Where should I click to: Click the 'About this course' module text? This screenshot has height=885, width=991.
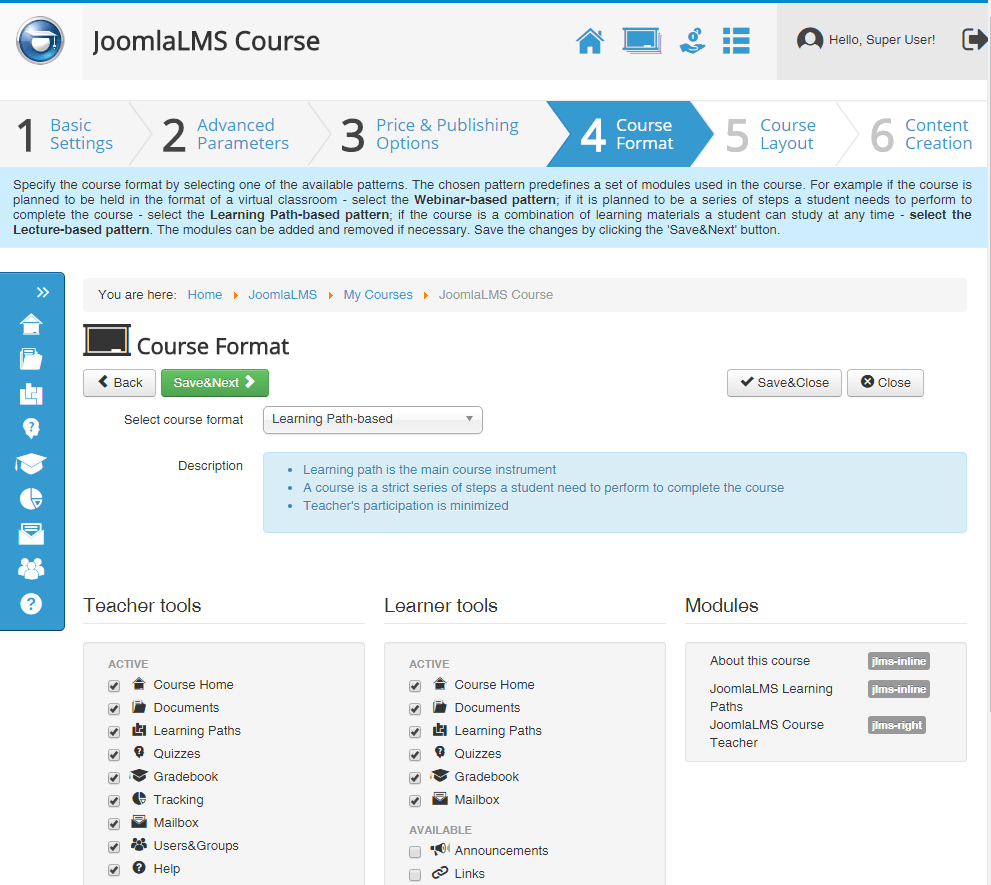(760, 661)
